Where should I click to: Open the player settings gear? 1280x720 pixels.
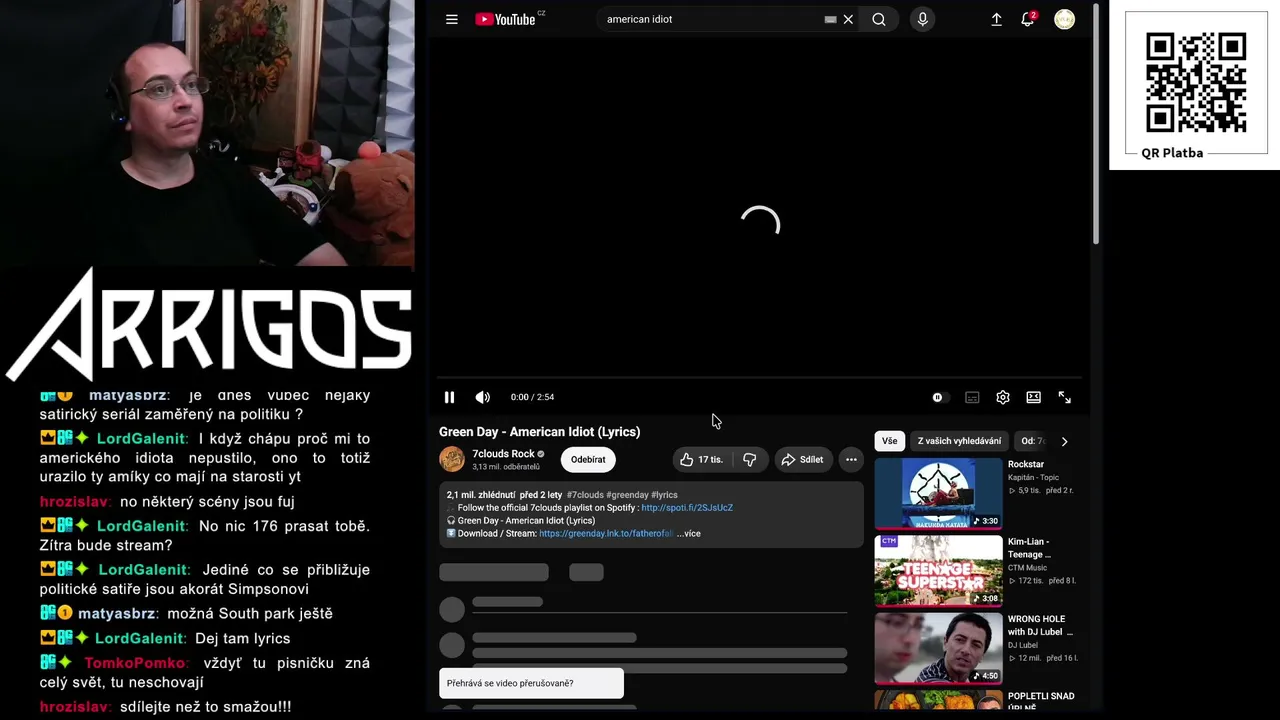coord(1003,397)
